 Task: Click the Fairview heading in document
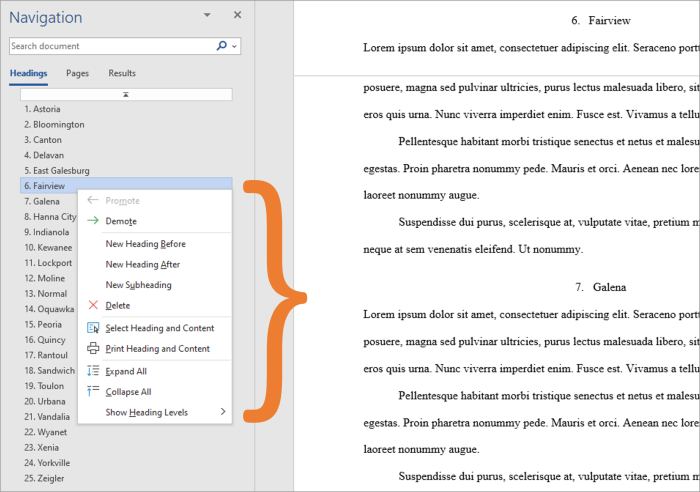point(609,21)
